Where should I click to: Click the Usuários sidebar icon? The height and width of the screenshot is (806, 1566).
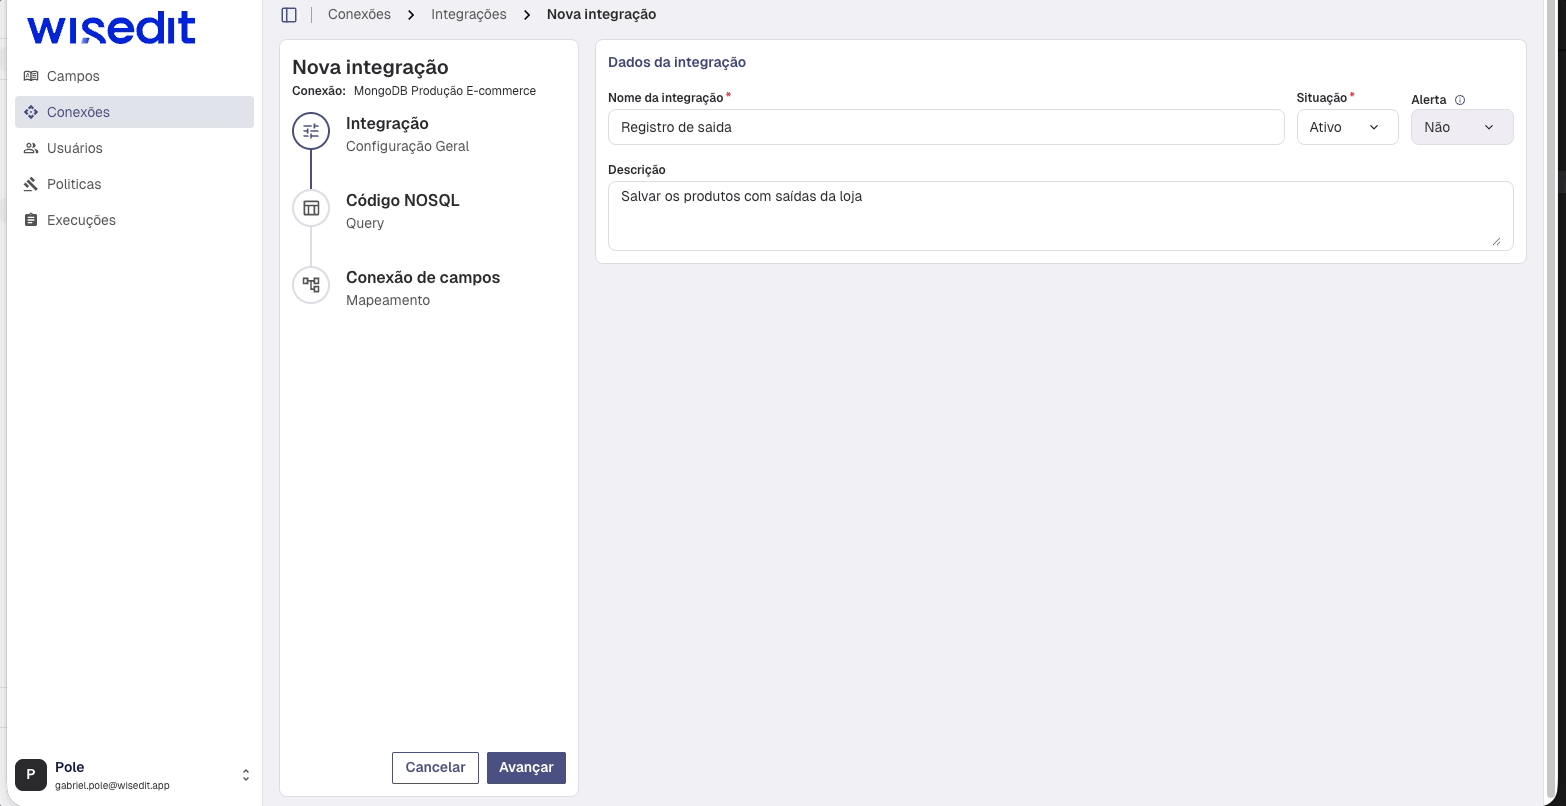tap(31, 148)
